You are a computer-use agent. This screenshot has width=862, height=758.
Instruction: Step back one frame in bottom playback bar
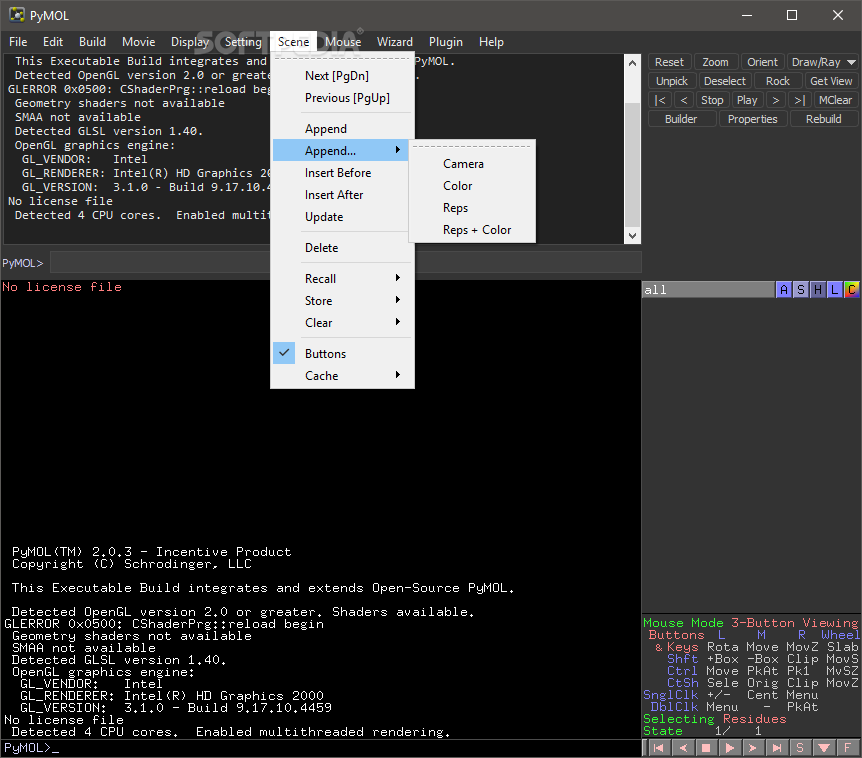point(683,748)
